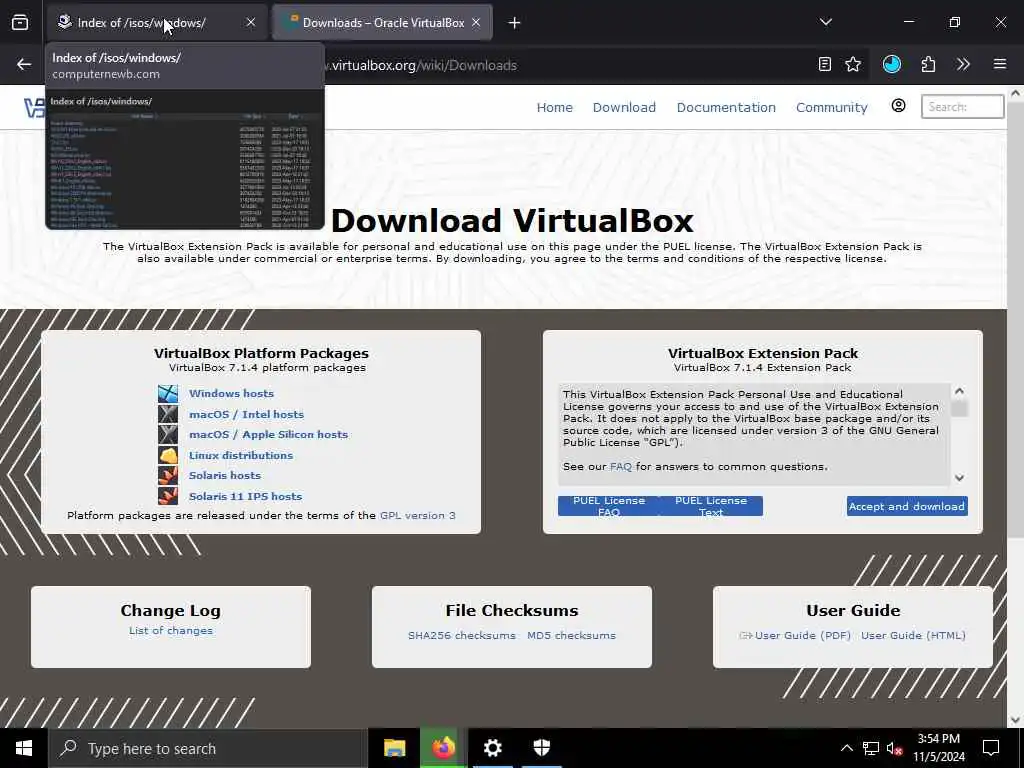Close the Index of /isos/windows/ tab
This screenshot has height=768, width=1024.
point(251,22)
